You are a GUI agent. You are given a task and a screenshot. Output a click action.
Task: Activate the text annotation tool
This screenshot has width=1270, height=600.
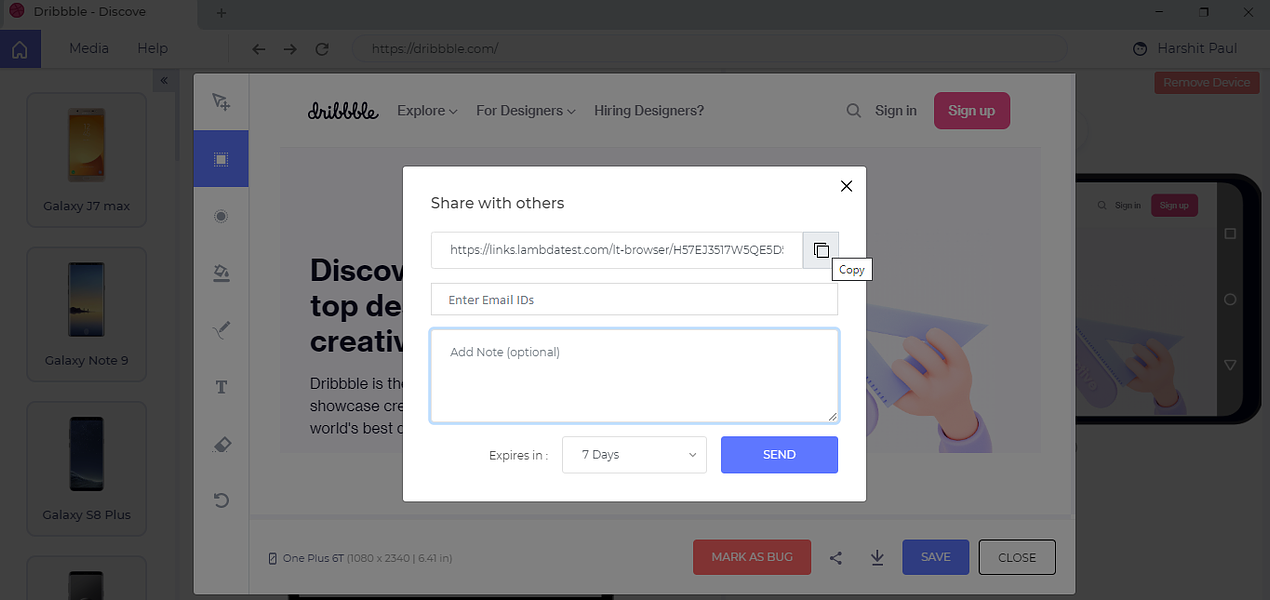pos(222,387)
